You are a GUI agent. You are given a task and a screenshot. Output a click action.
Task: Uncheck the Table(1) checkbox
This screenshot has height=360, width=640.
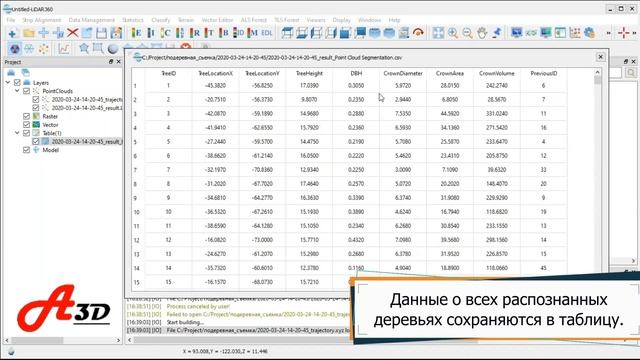(x=27, y=133)
